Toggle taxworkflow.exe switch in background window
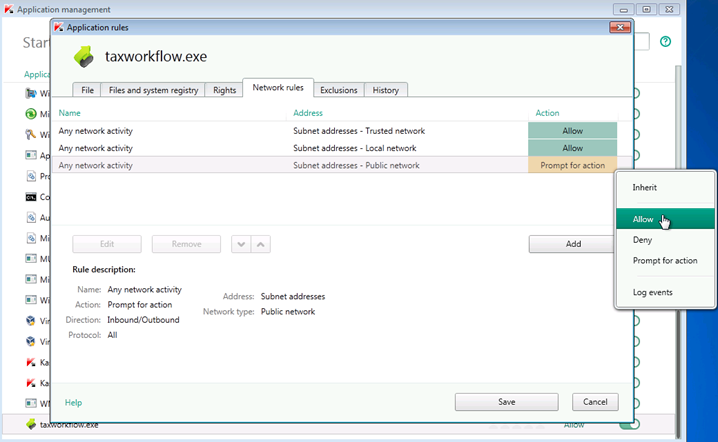The image size is (718, 442). click(x=630, y=425)
